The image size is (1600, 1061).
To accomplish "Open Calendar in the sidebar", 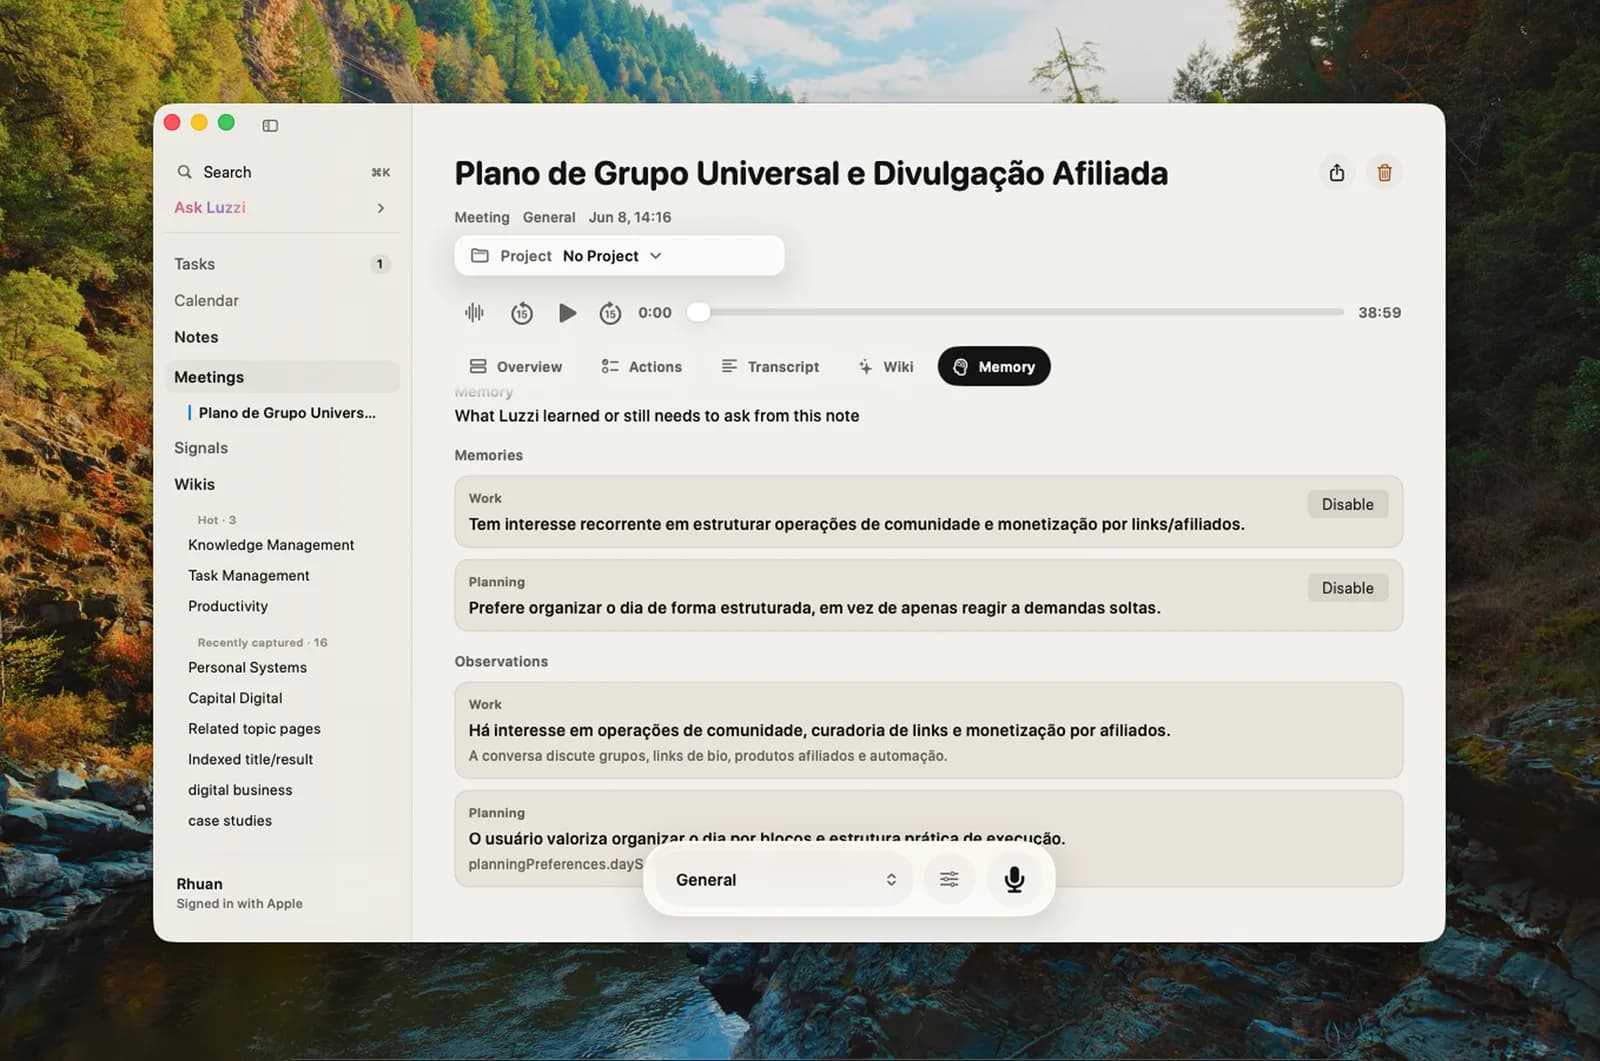I will 206,301.
